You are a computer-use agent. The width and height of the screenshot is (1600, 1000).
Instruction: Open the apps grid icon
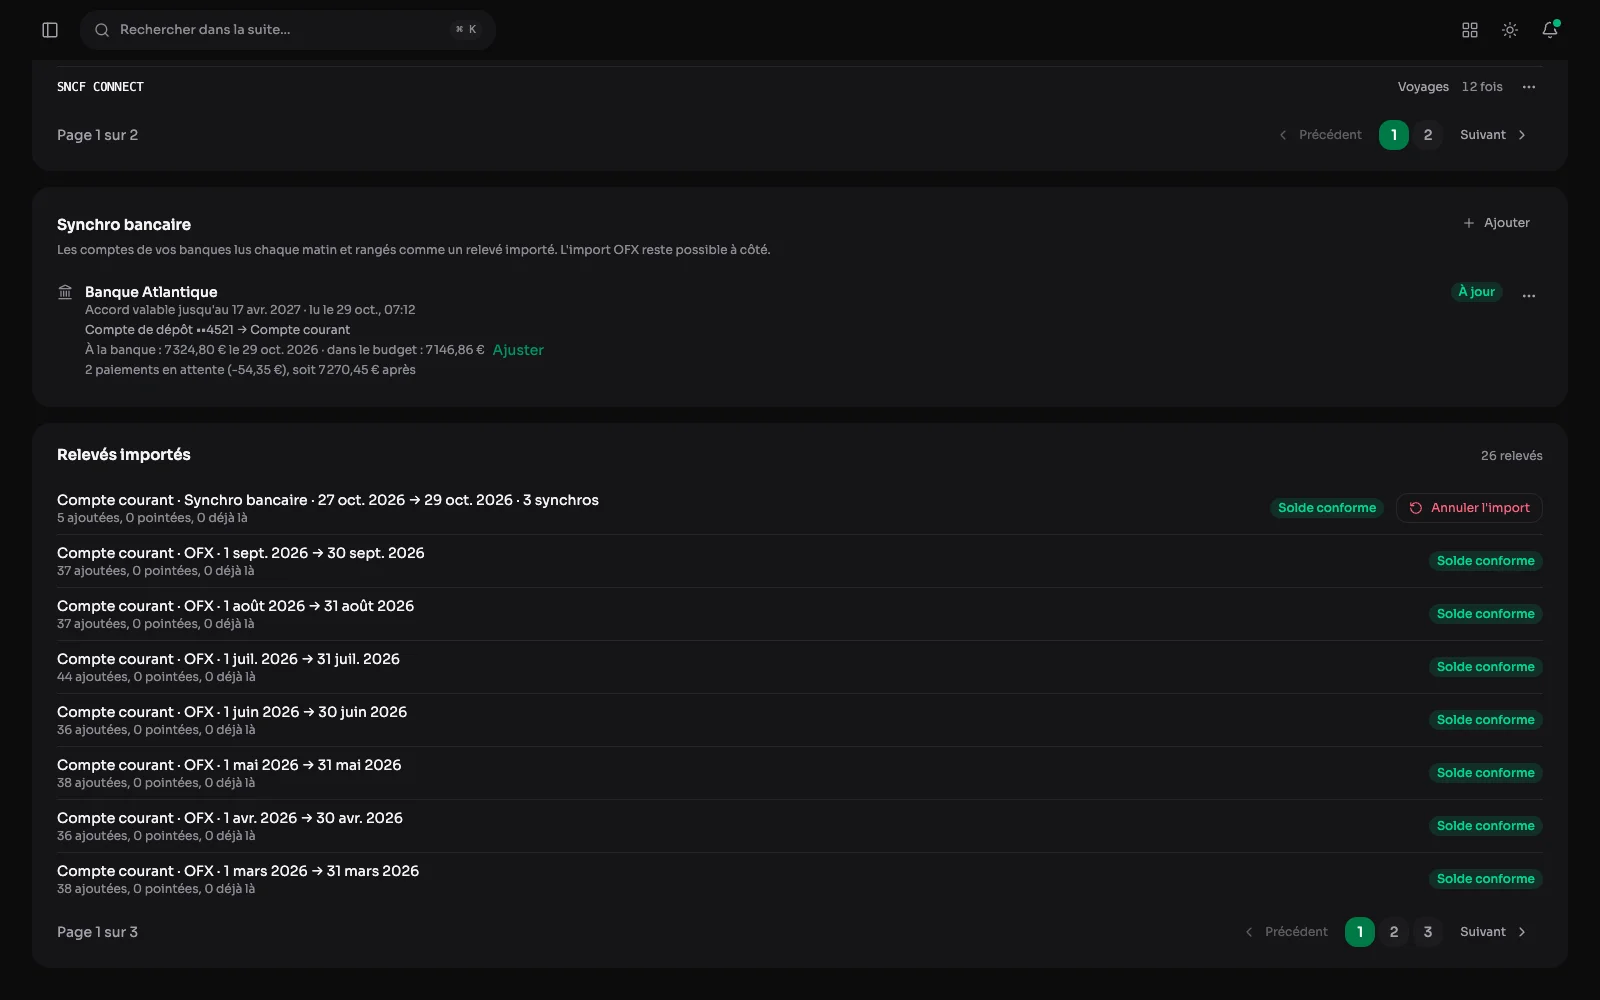1470,30
